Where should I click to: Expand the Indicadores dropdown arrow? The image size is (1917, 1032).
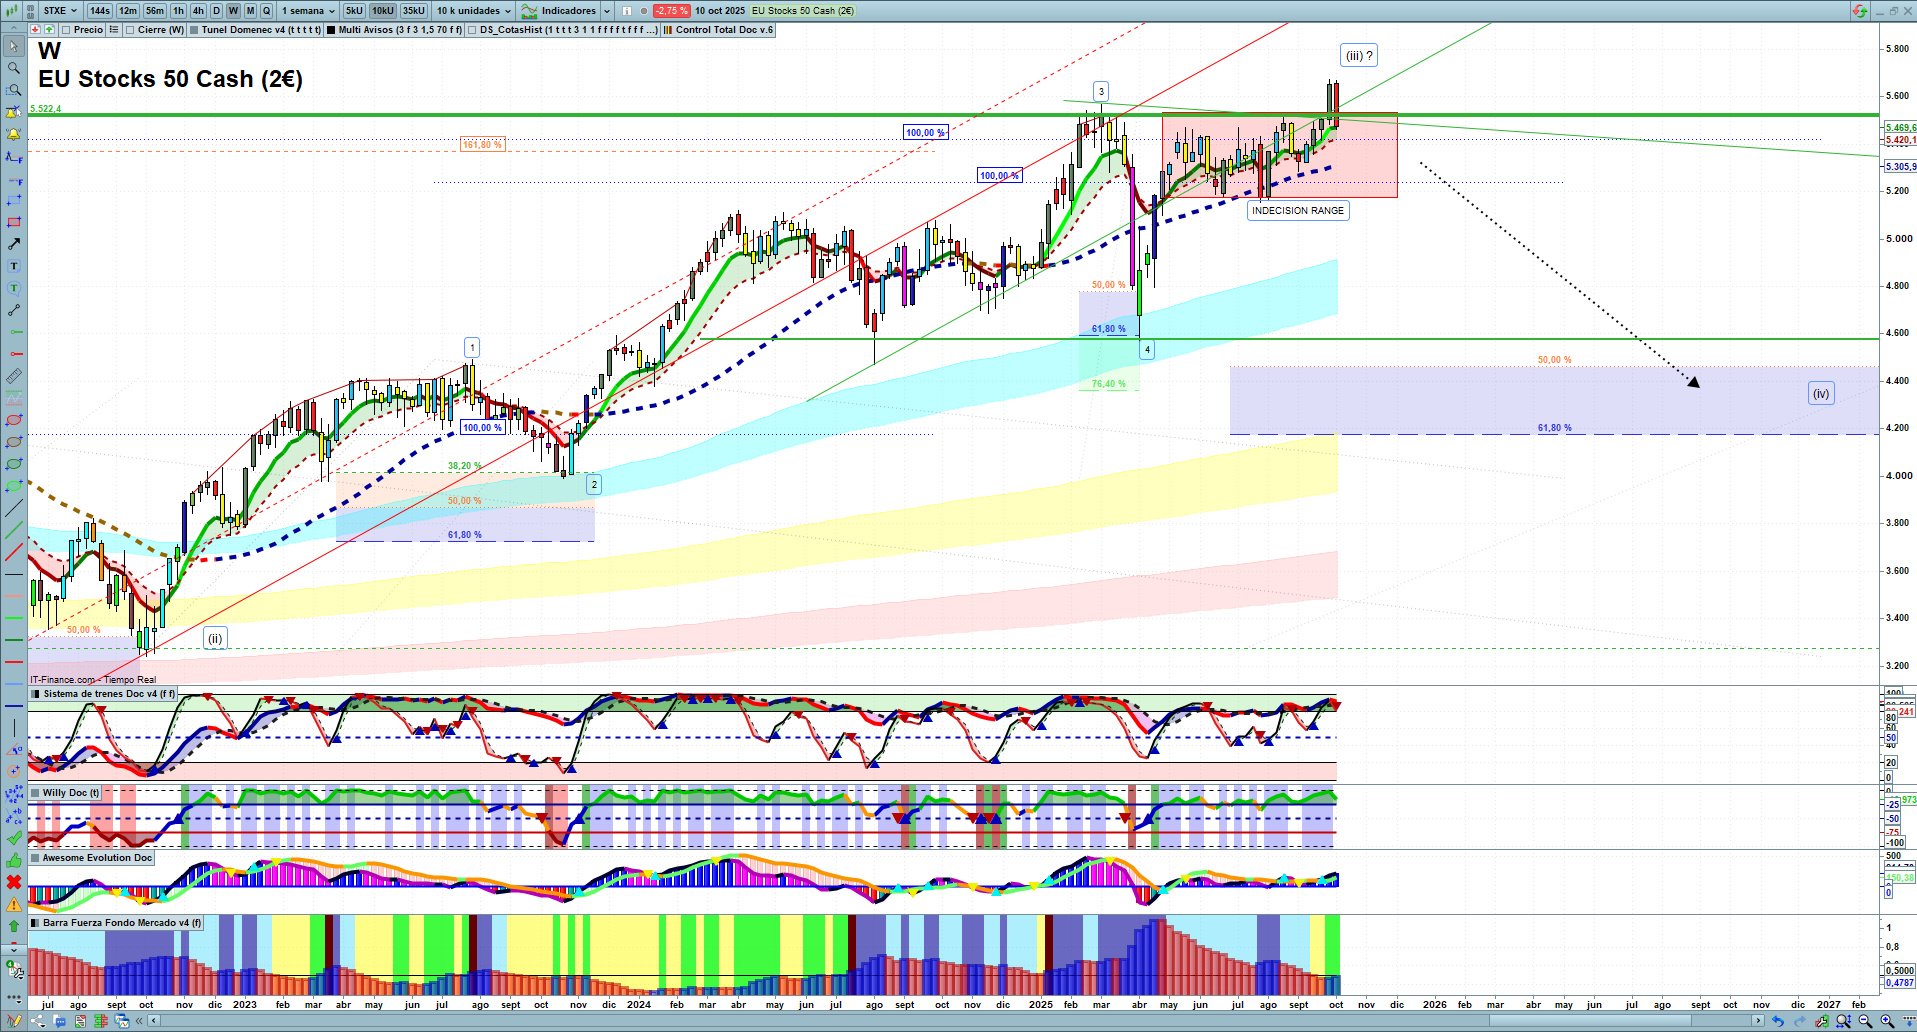pos(607,11)
